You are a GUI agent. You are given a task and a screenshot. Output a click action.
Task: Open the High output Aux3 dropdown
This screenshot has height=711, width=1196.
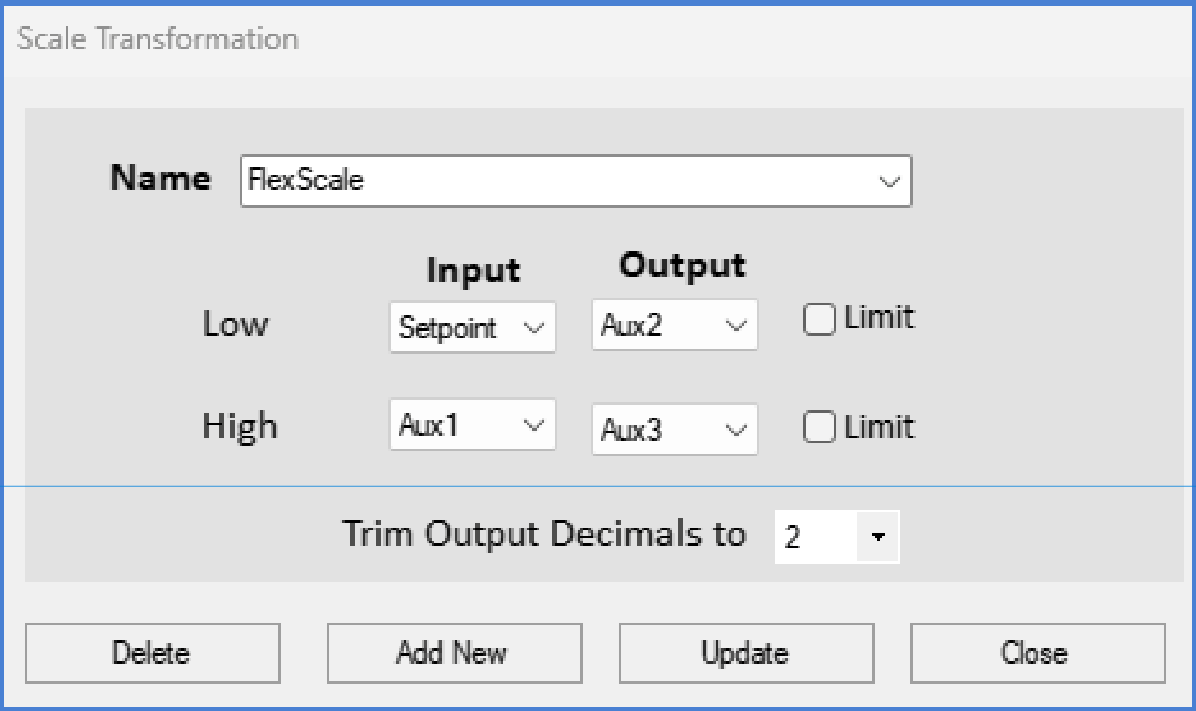674,429
